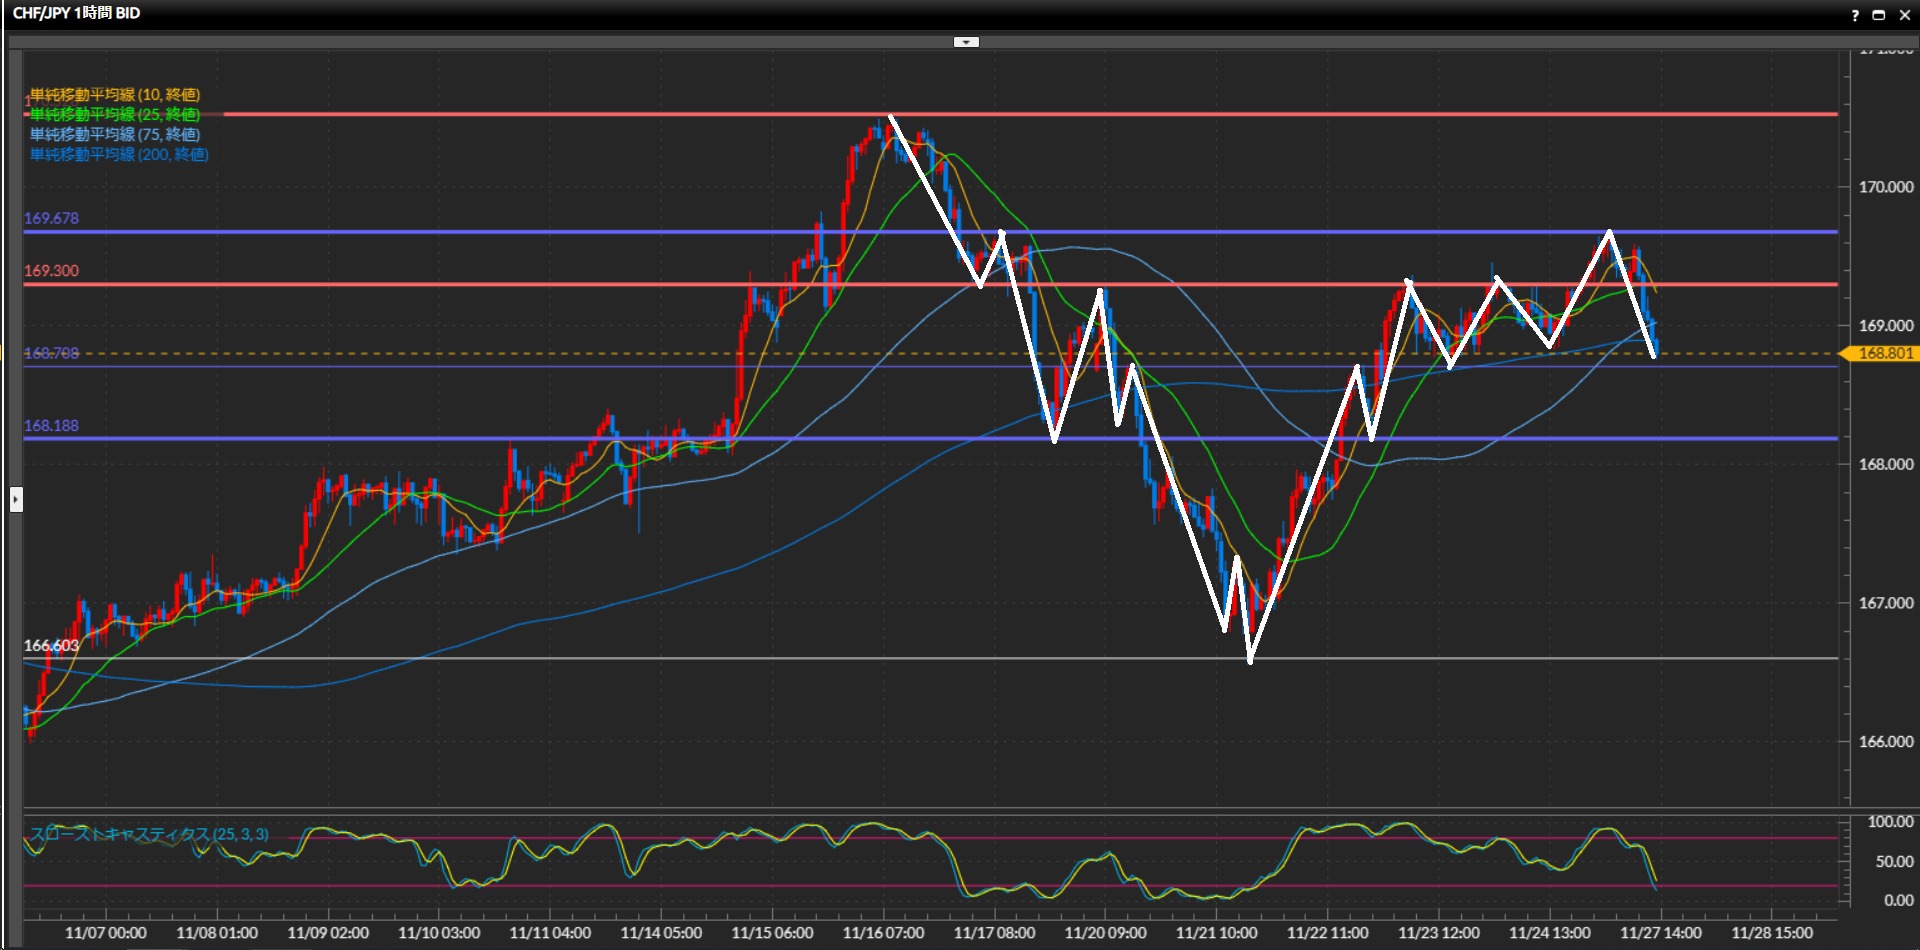Image resolution: width=1920 pixels, height=950 pixels.
Task: Select the 169.678 horizontal line label
Action: coord(51,219)
